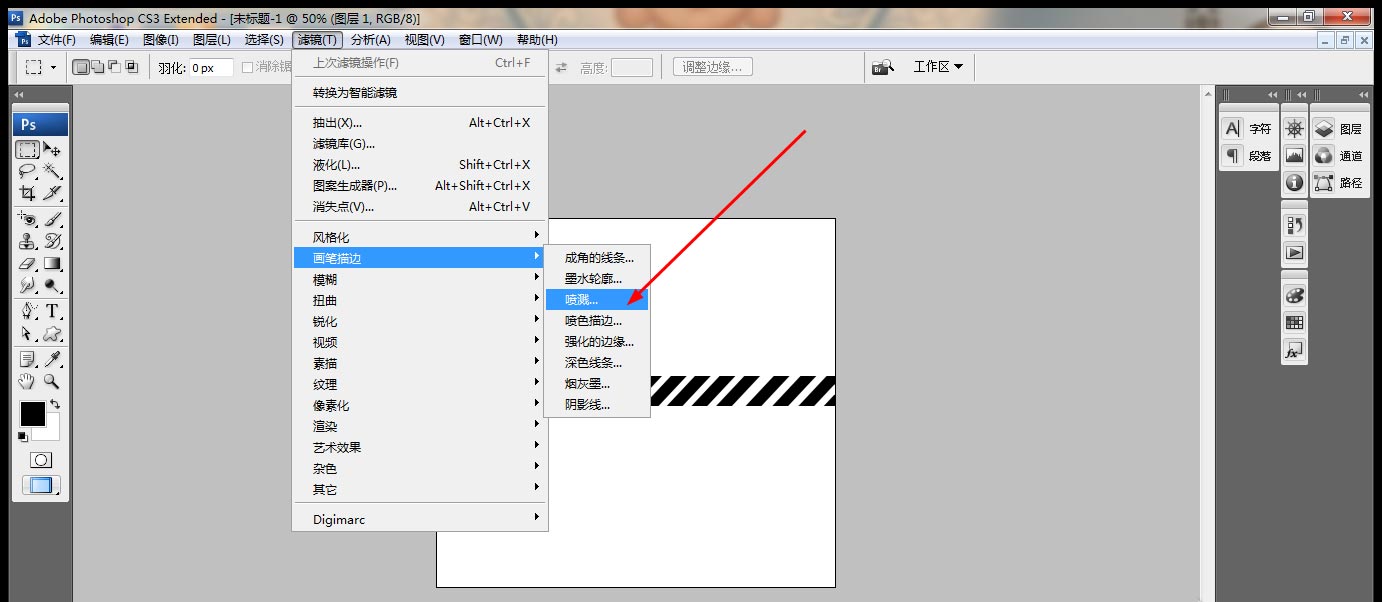The image size is (1382, 602).
Task: Choose Intersect with selection mode
Action: point(131,67)
